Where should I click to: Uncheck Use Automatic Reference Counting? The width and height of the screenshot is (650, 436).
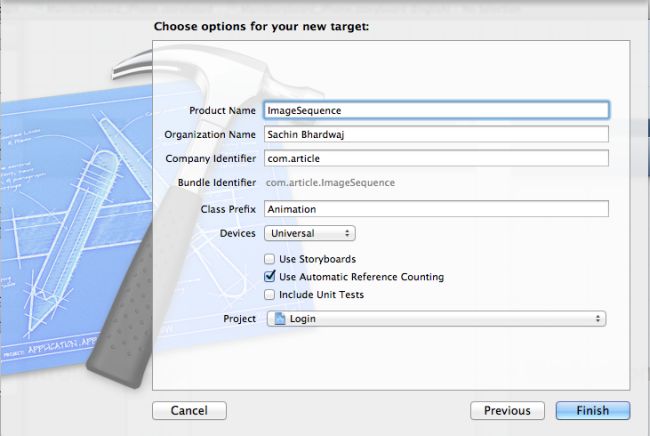269,277
